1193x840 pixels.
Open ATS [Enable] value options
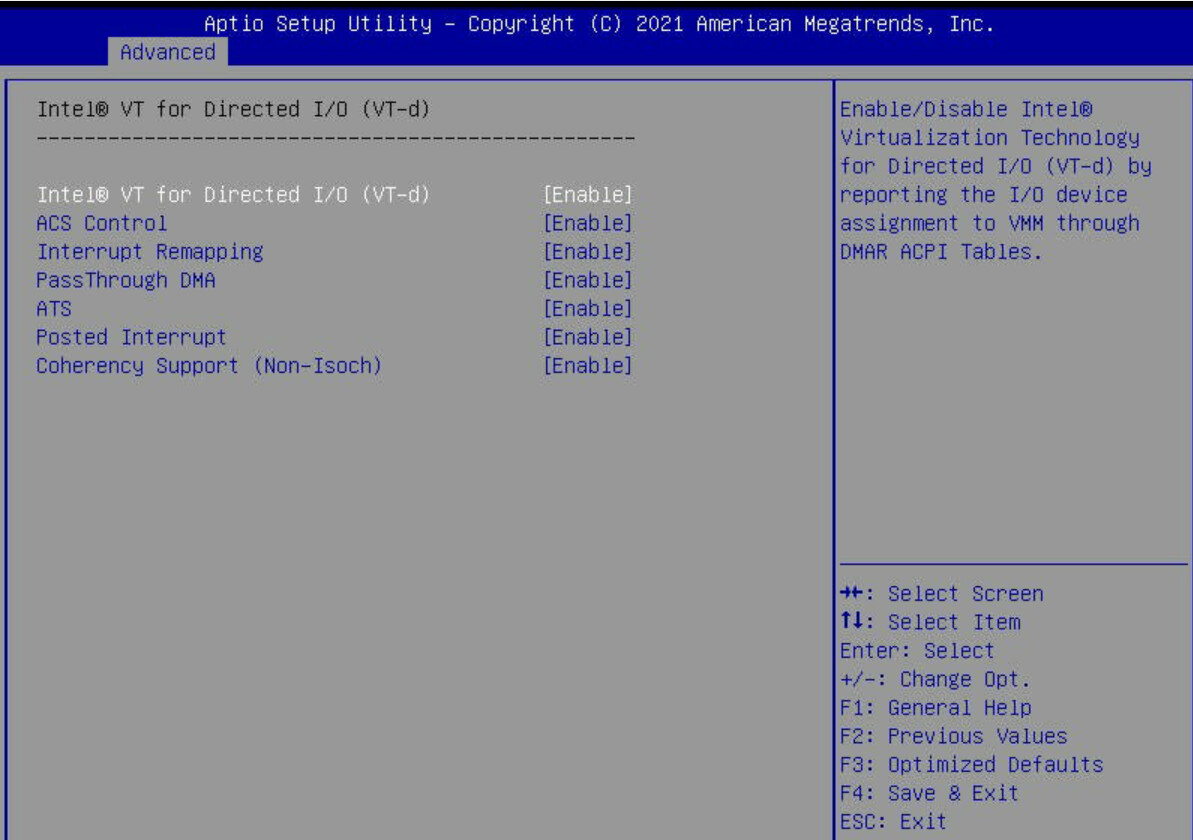586,310
